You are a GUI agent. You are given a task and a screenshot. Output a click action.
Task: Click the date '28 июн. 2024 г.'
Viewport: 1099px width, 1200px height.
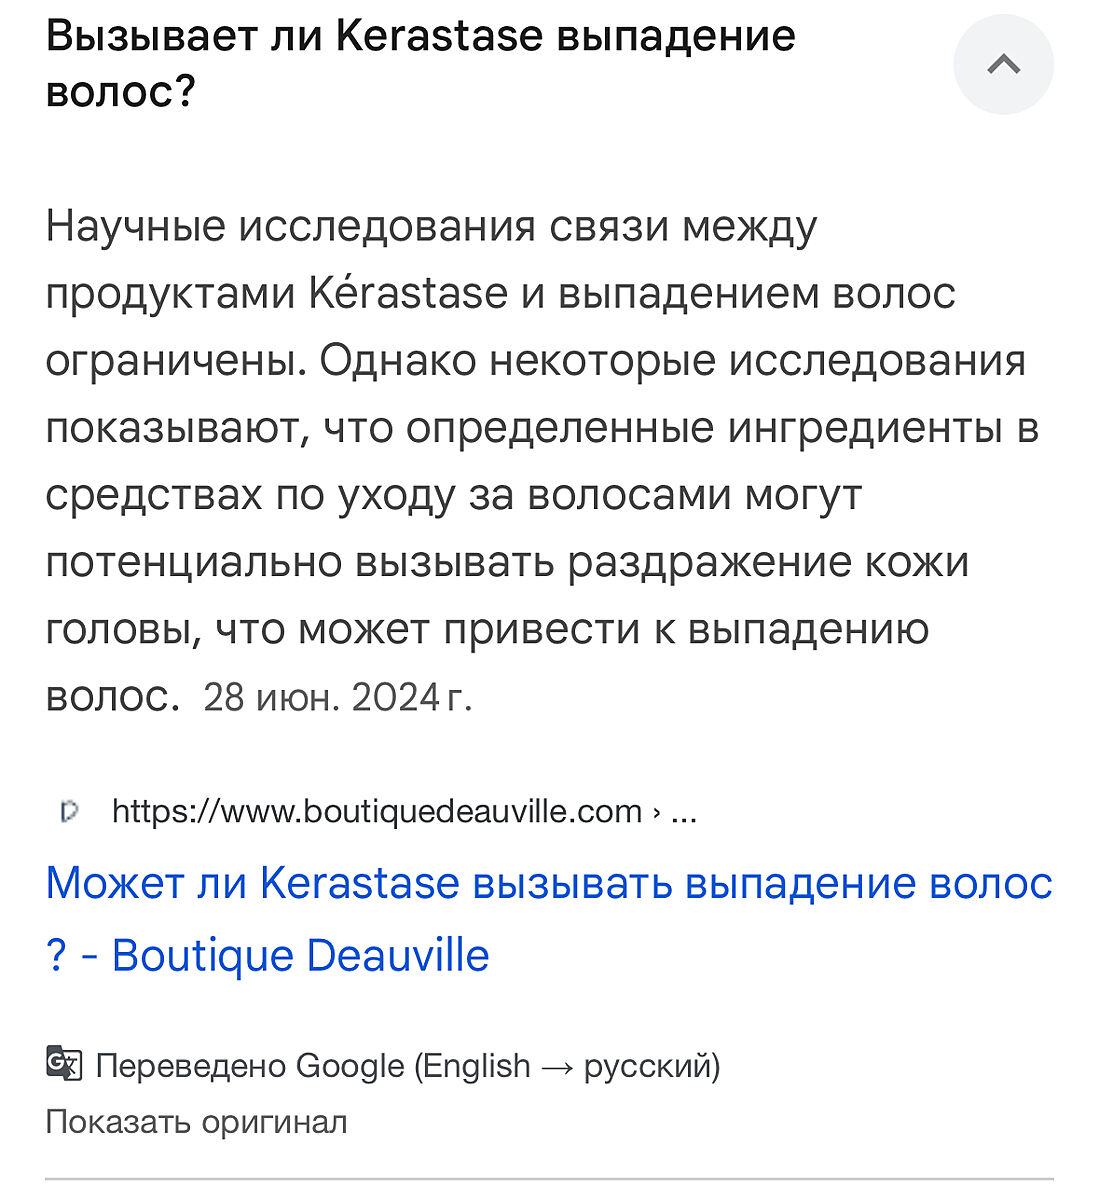click(x=337, y=697)
